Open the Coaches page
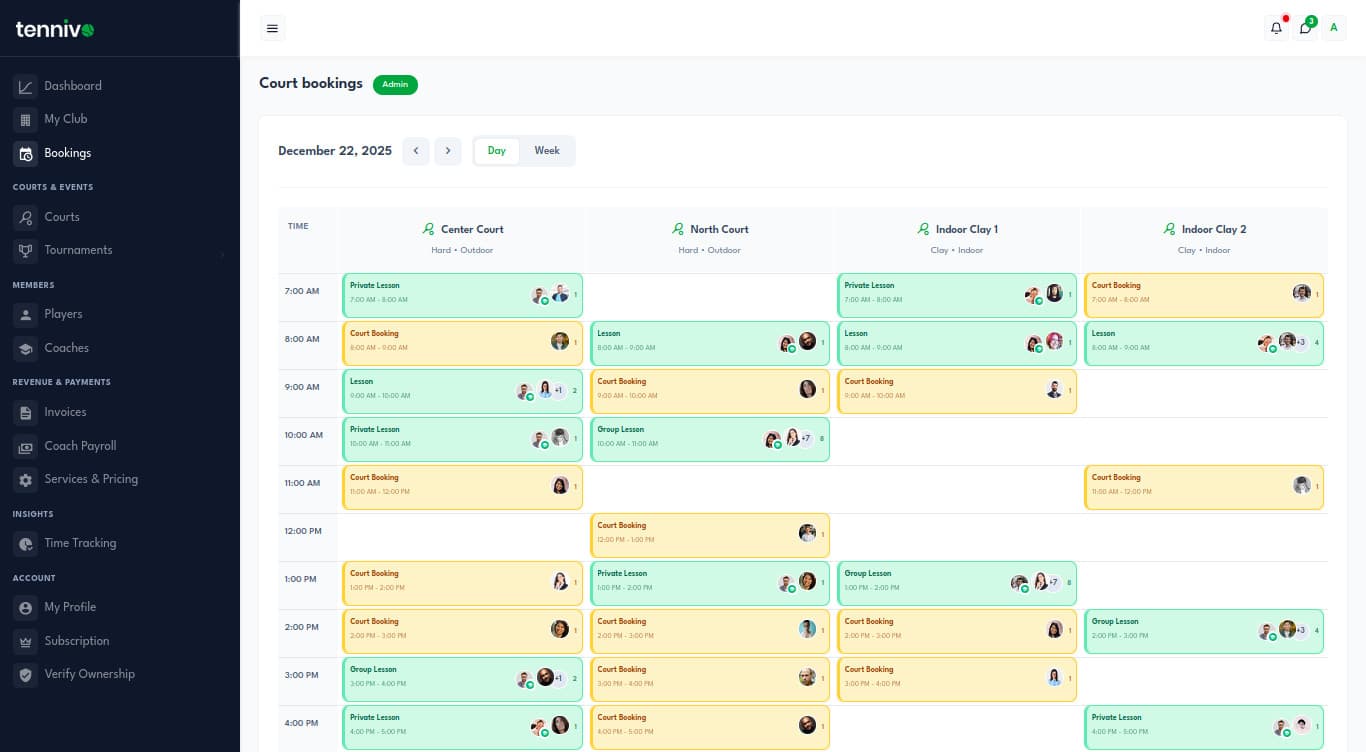The width and height of the screenshot is (1366, 752). 66,348
